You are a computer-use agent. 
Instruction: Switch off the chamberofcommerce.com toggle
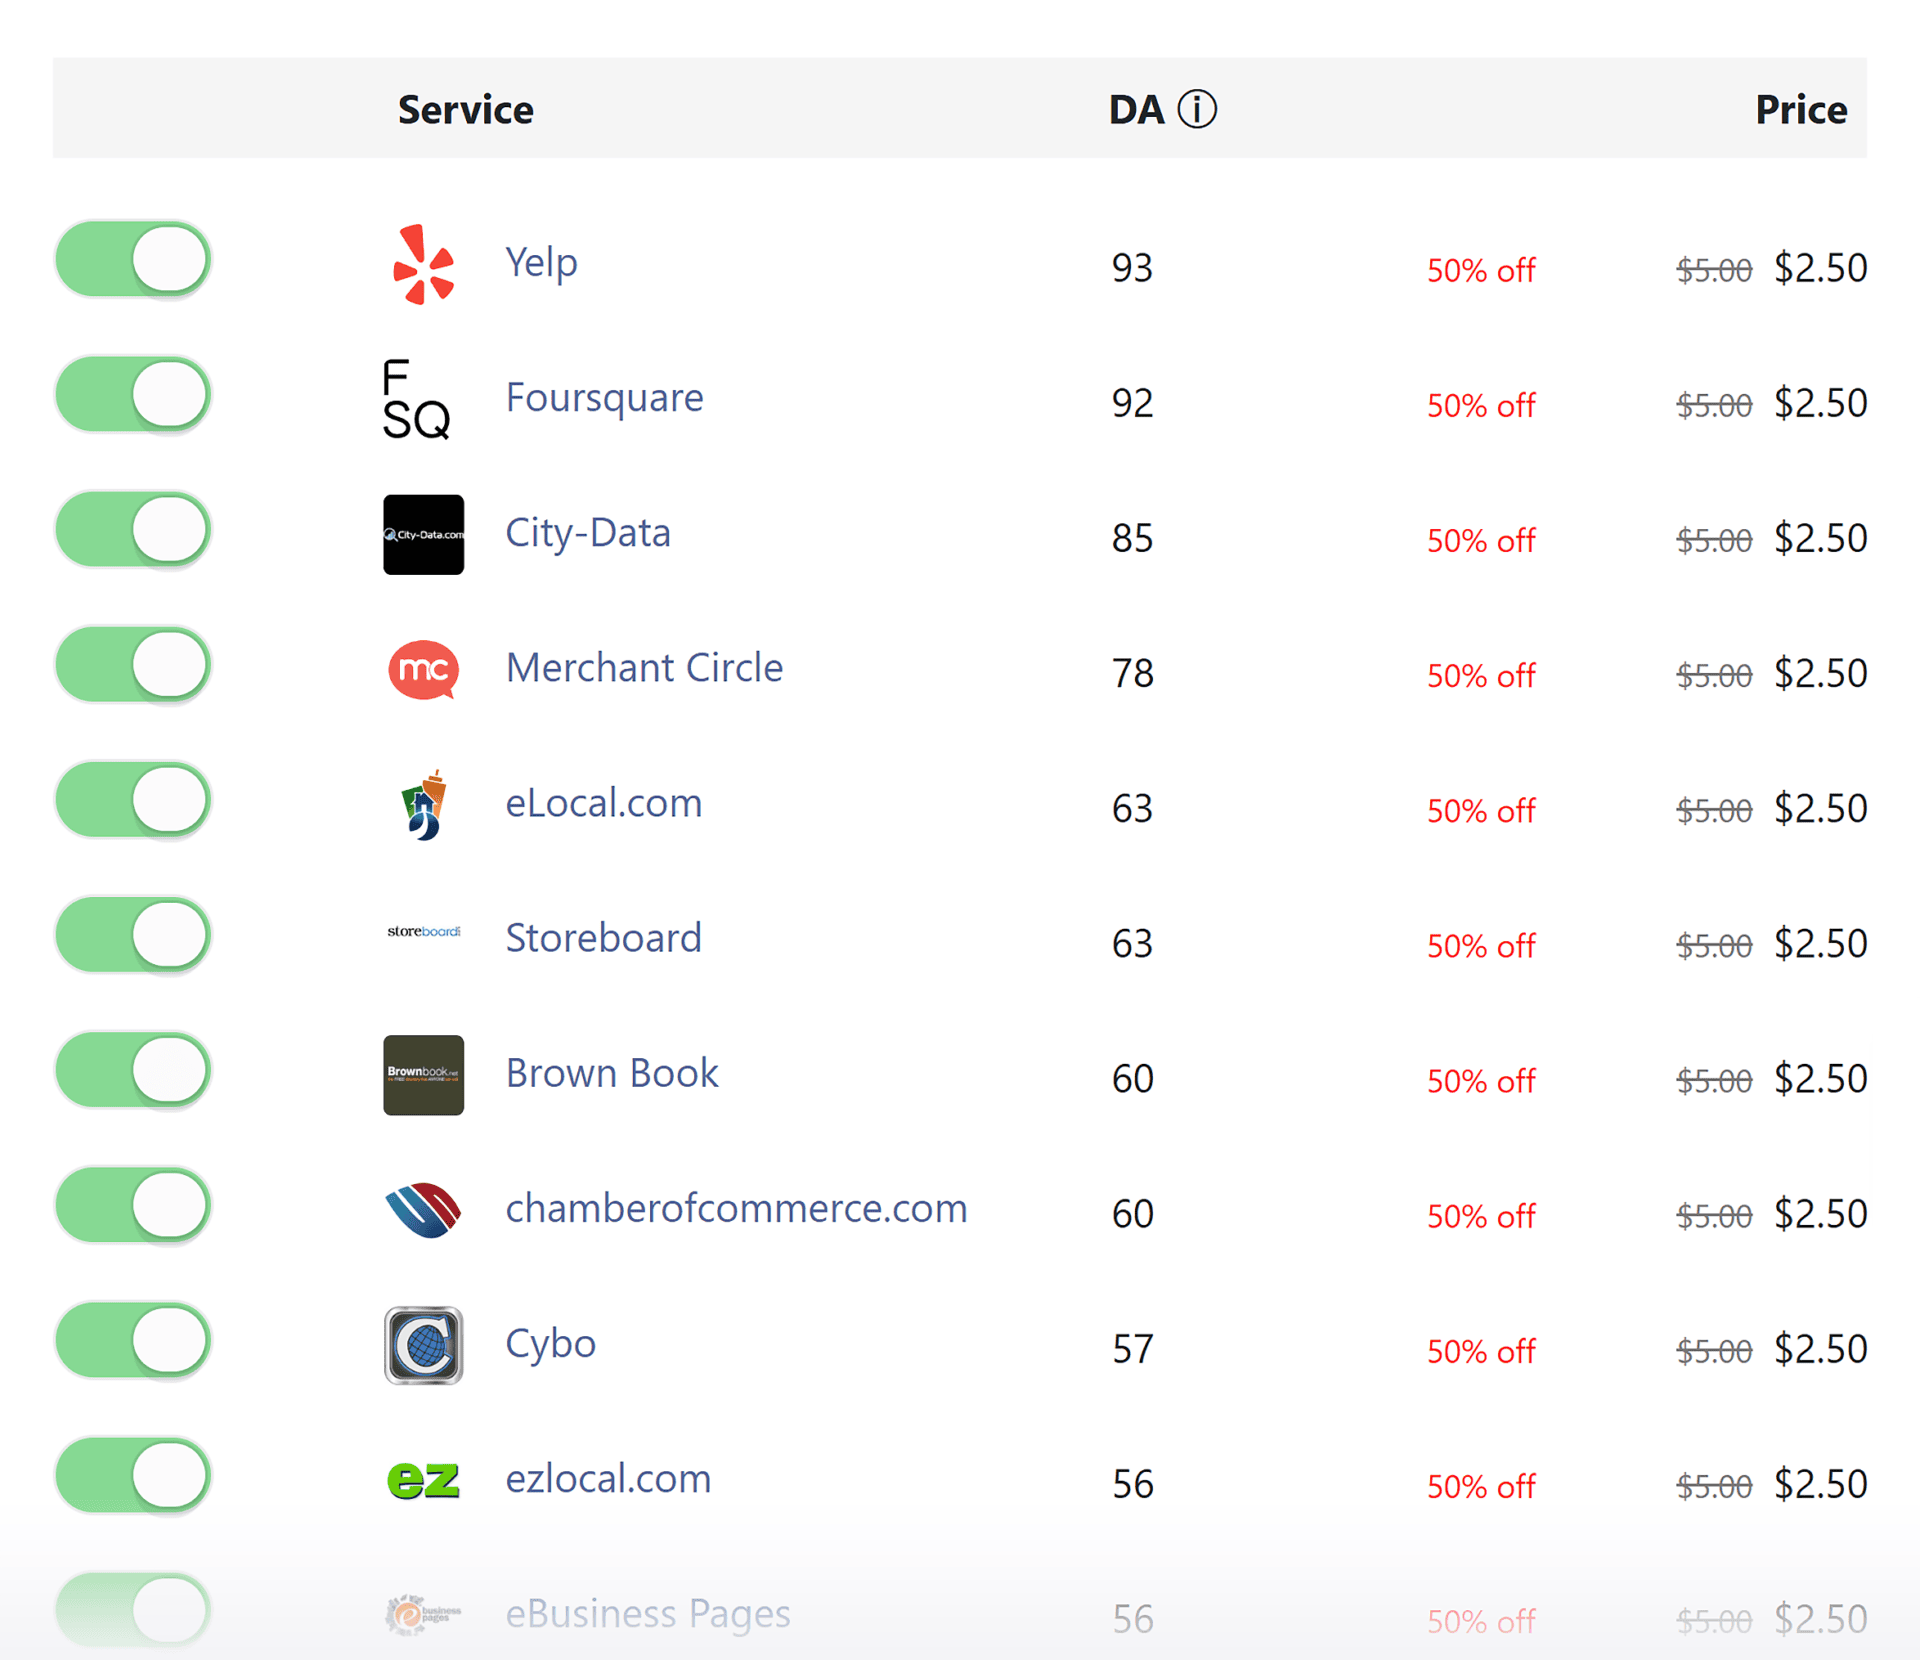coord(133,1205)
